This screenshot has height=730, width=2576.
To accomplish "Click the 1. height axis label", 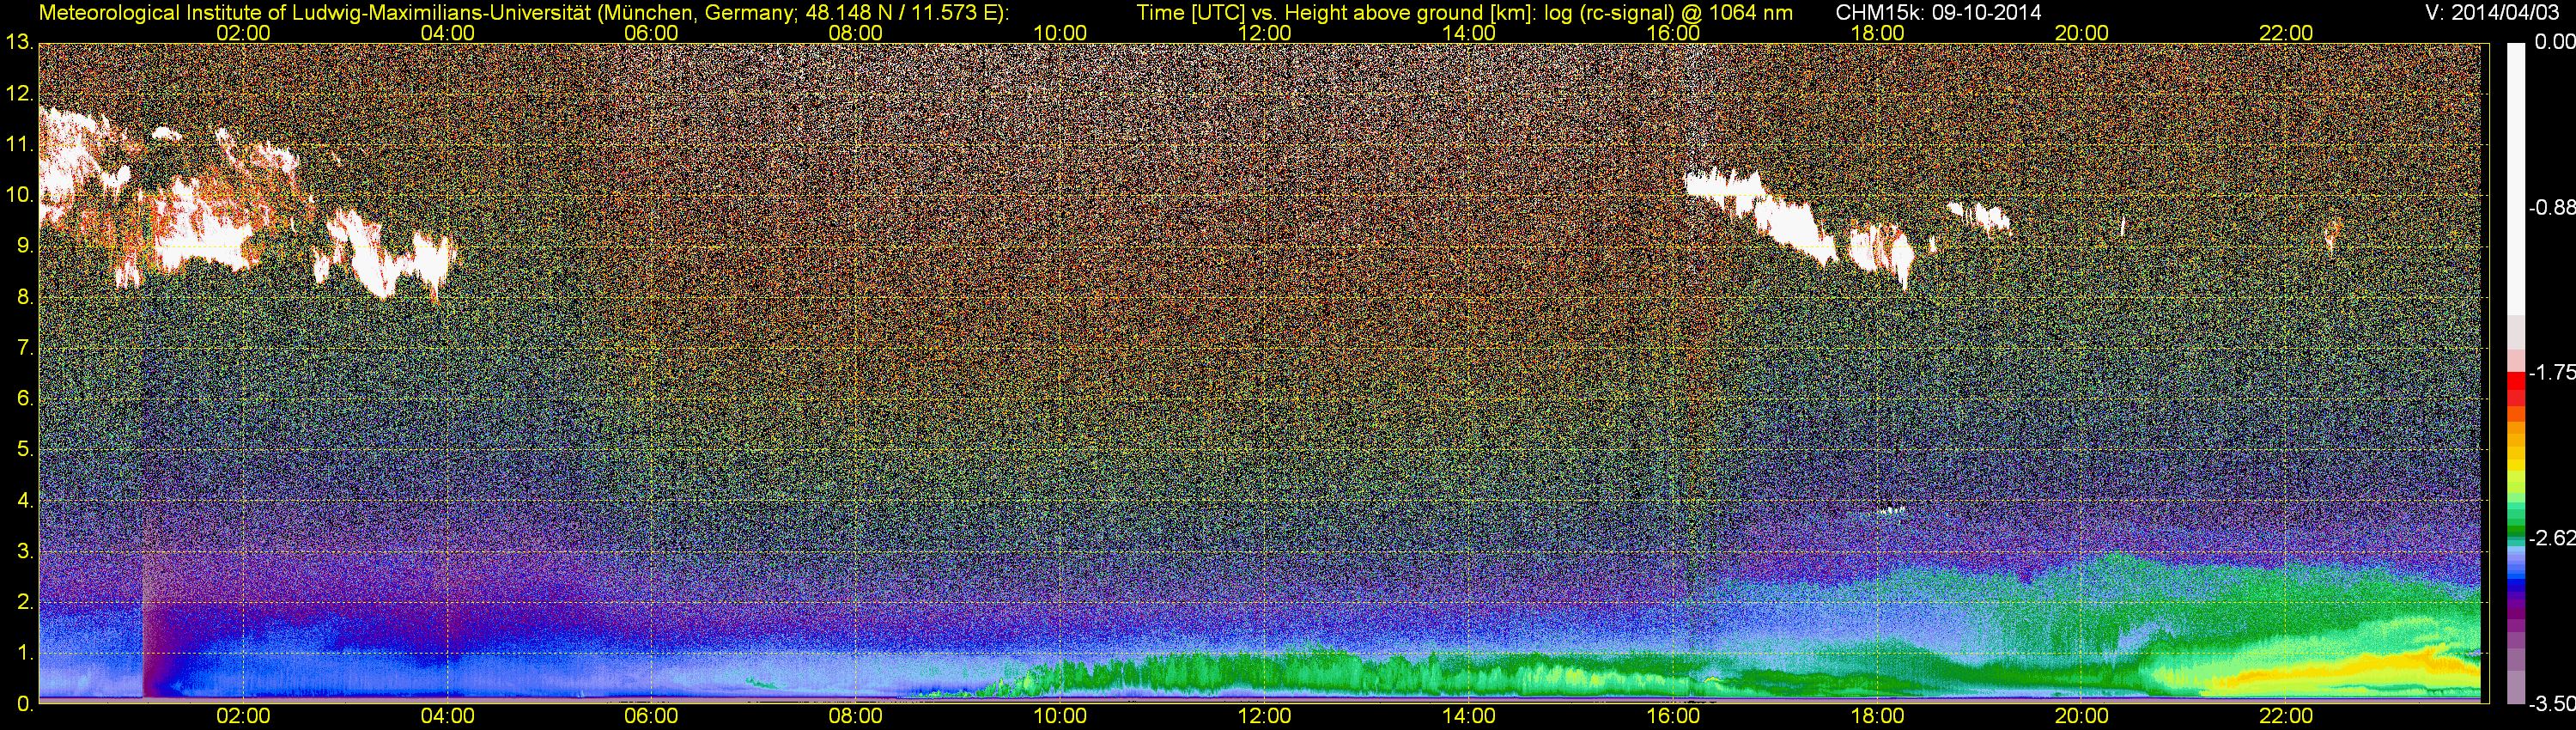I will point(25,653).
